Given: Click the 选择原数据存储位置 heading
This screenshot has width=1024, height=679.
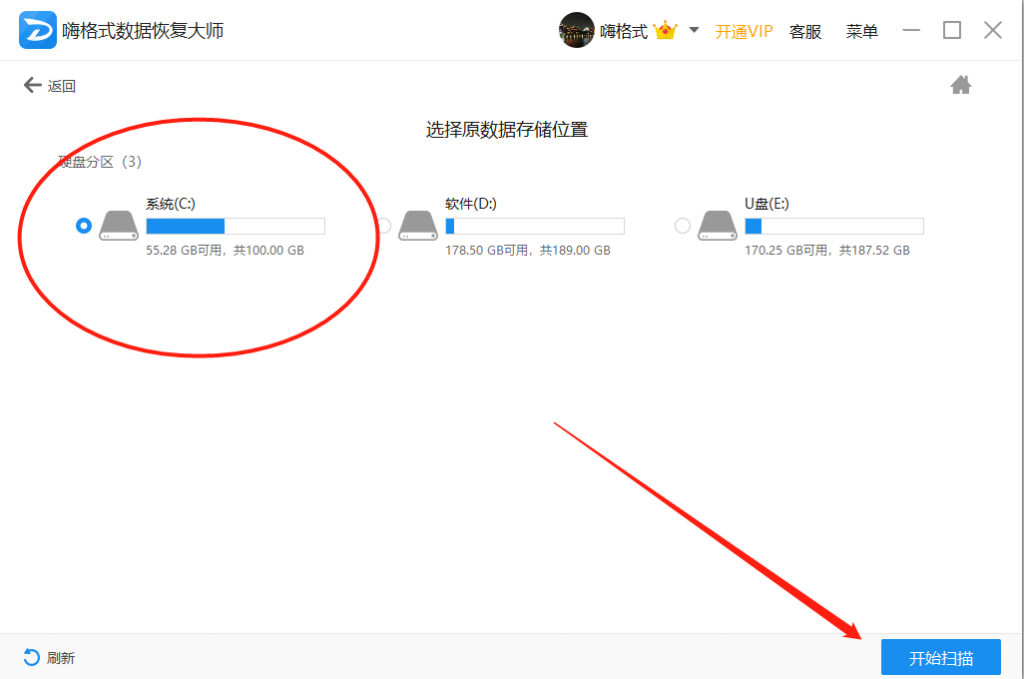Looking at the screenshot, I should pyautogui.click(x=507, y=129).
